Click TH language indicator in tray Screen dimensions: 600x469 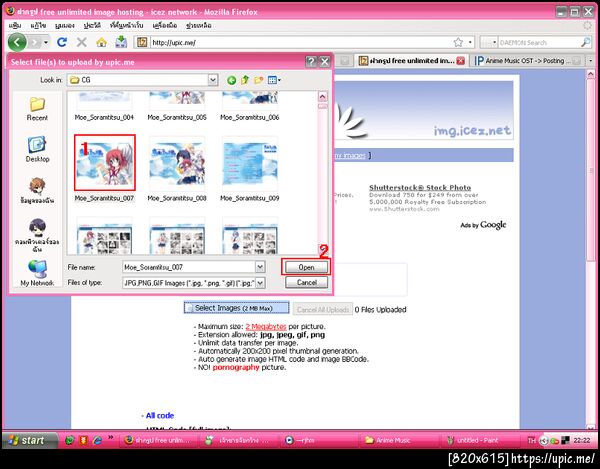pyautogui.click(x=532, y=441)
